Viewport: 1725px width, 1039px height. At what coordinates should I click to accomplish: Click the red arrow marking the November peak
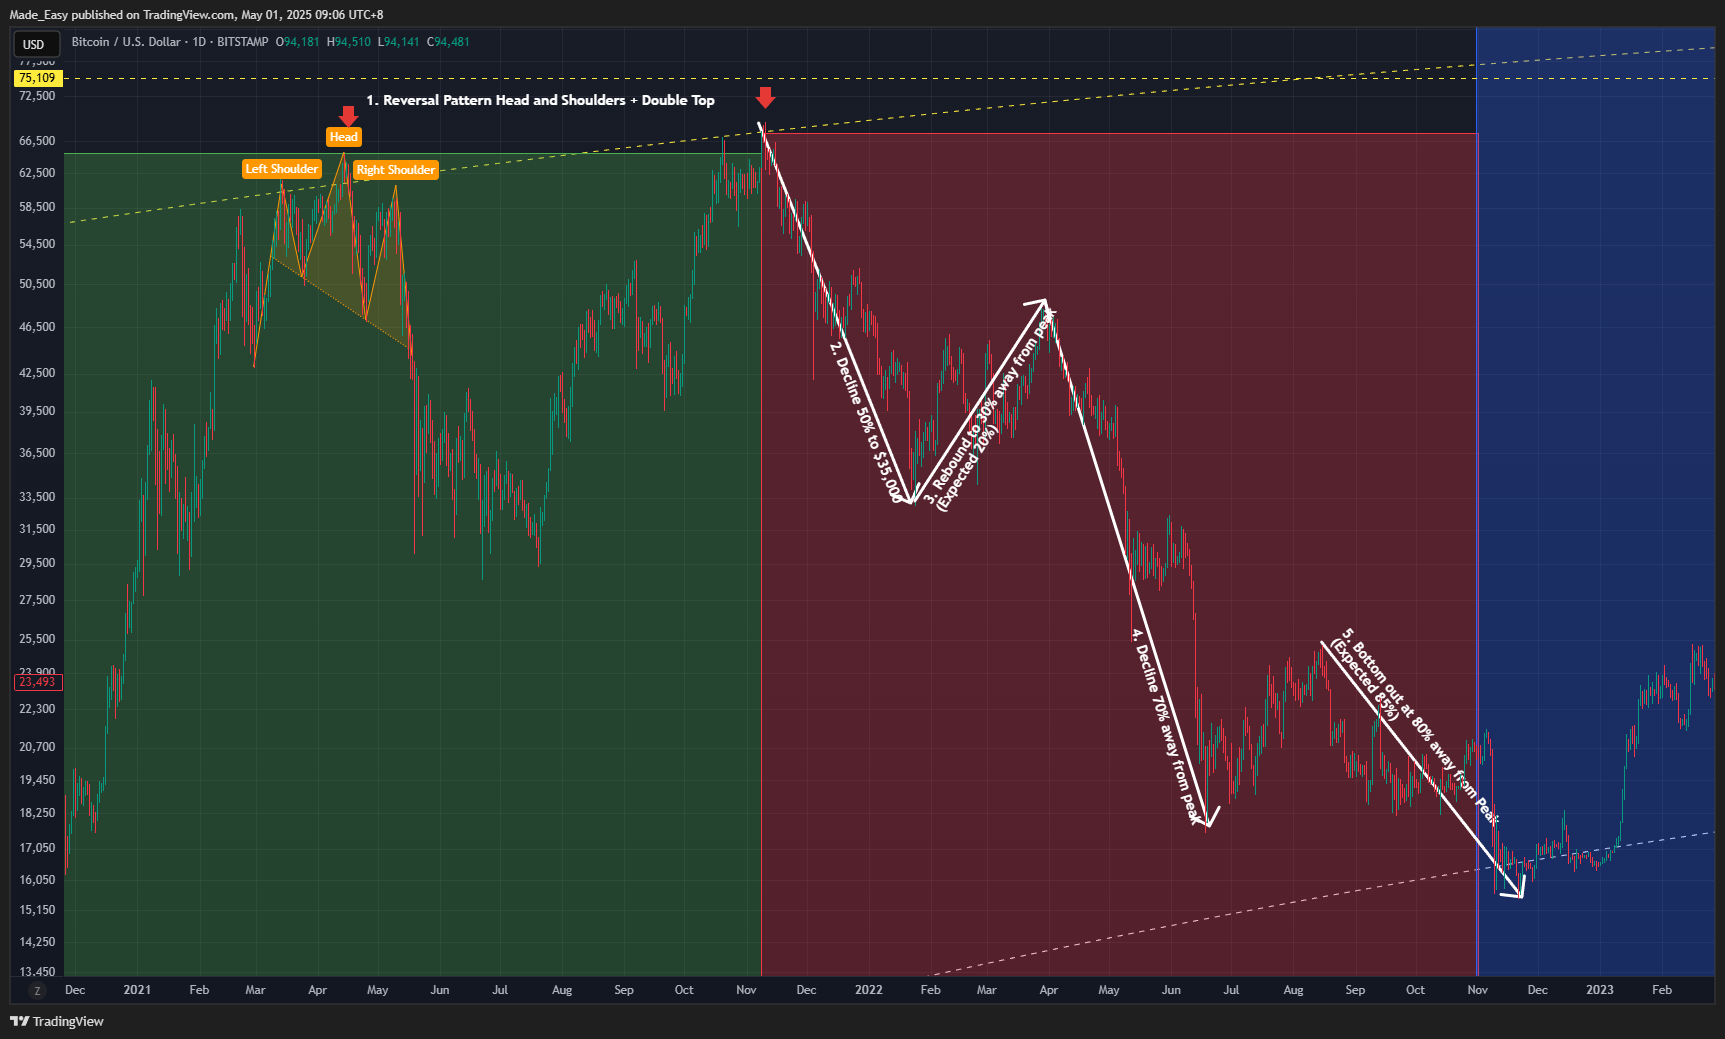(765, 97)
